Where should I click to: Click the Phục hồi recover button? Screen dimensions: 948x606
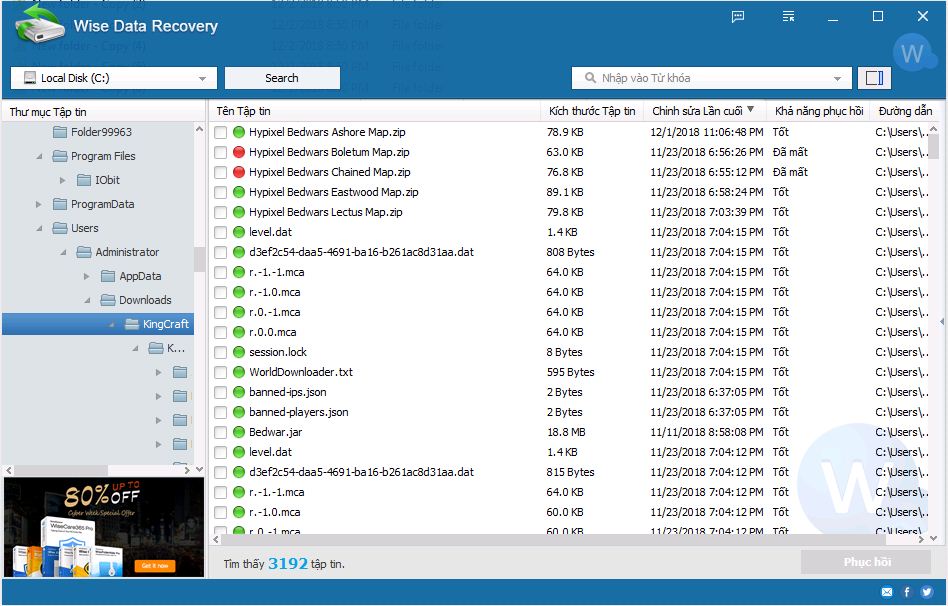click(x=866, y=562)
